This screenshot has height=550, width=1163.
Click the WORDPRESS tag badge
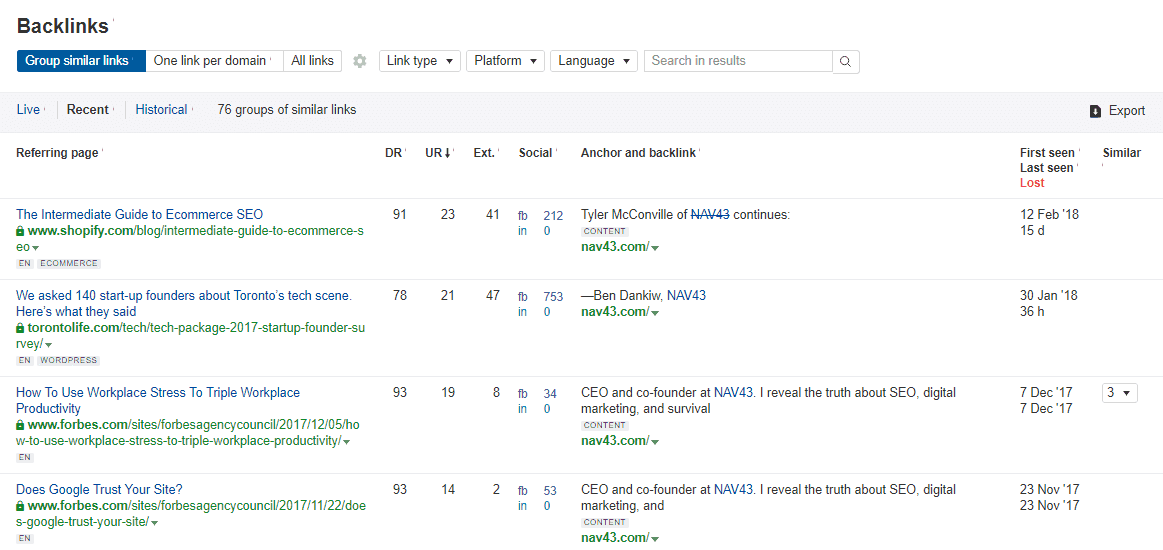coord(68,360)
